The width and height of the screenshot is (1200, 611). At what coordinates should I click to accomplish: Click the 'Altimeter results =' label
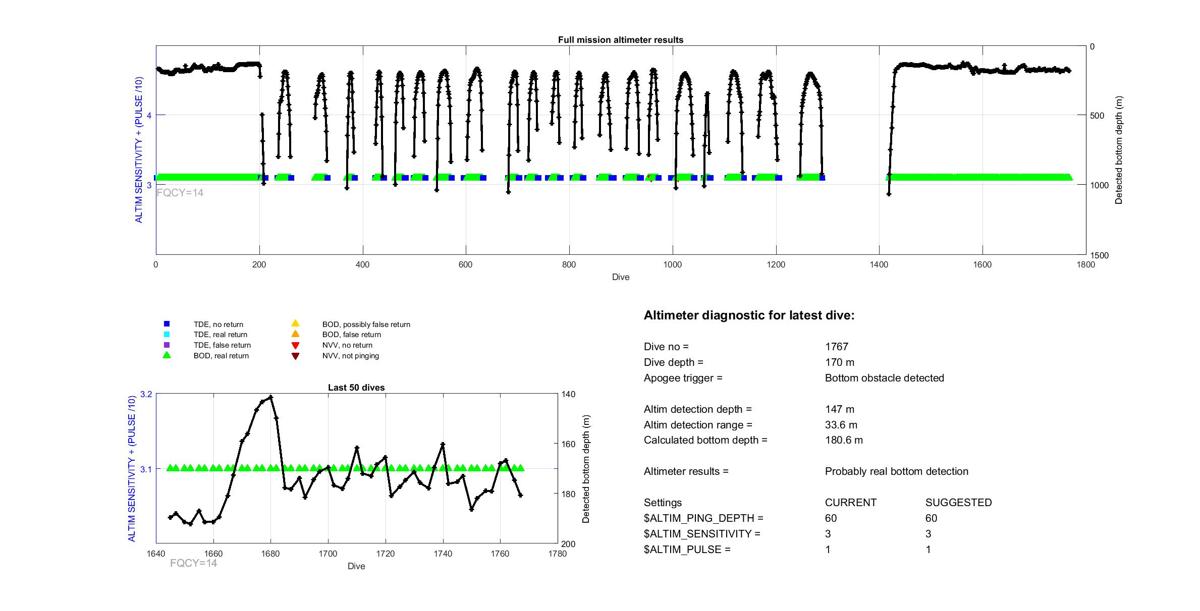click(687, 471)
